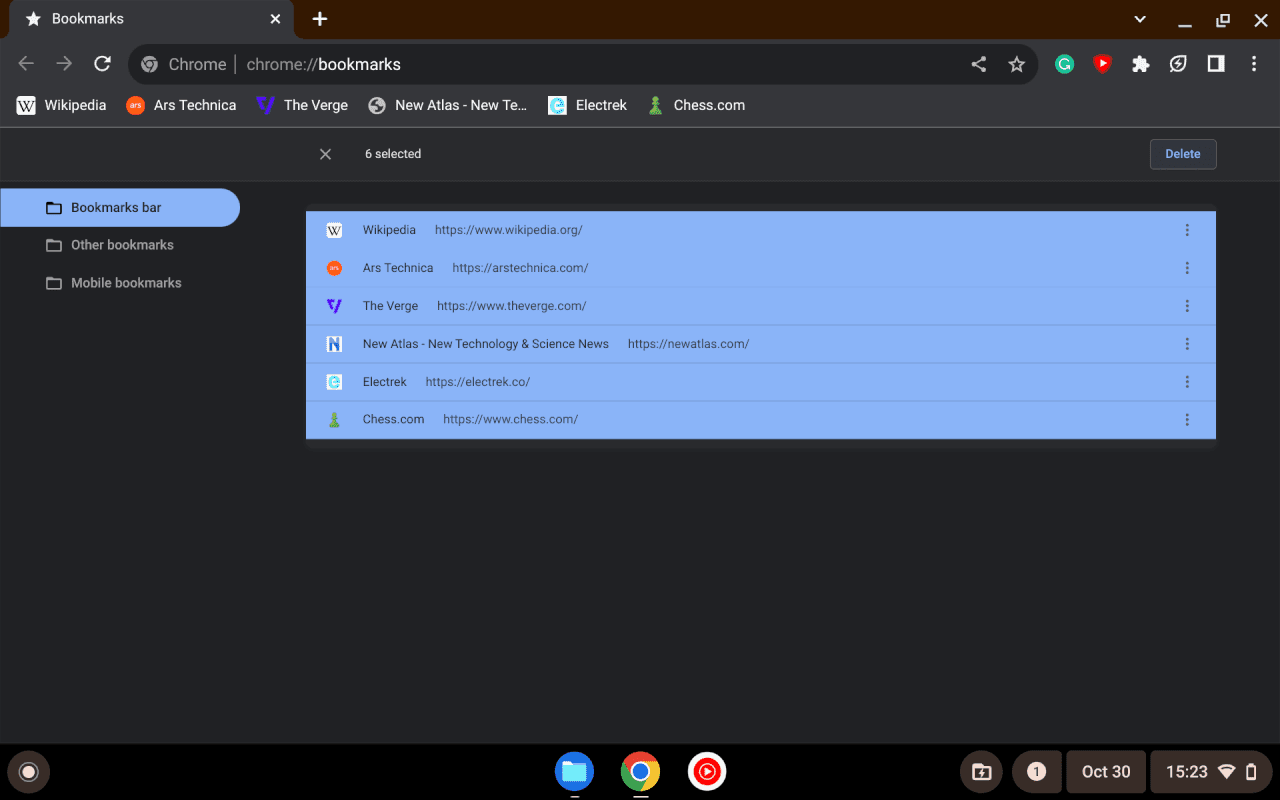Open more actions for The Verge row

(x=1187, y=306)
